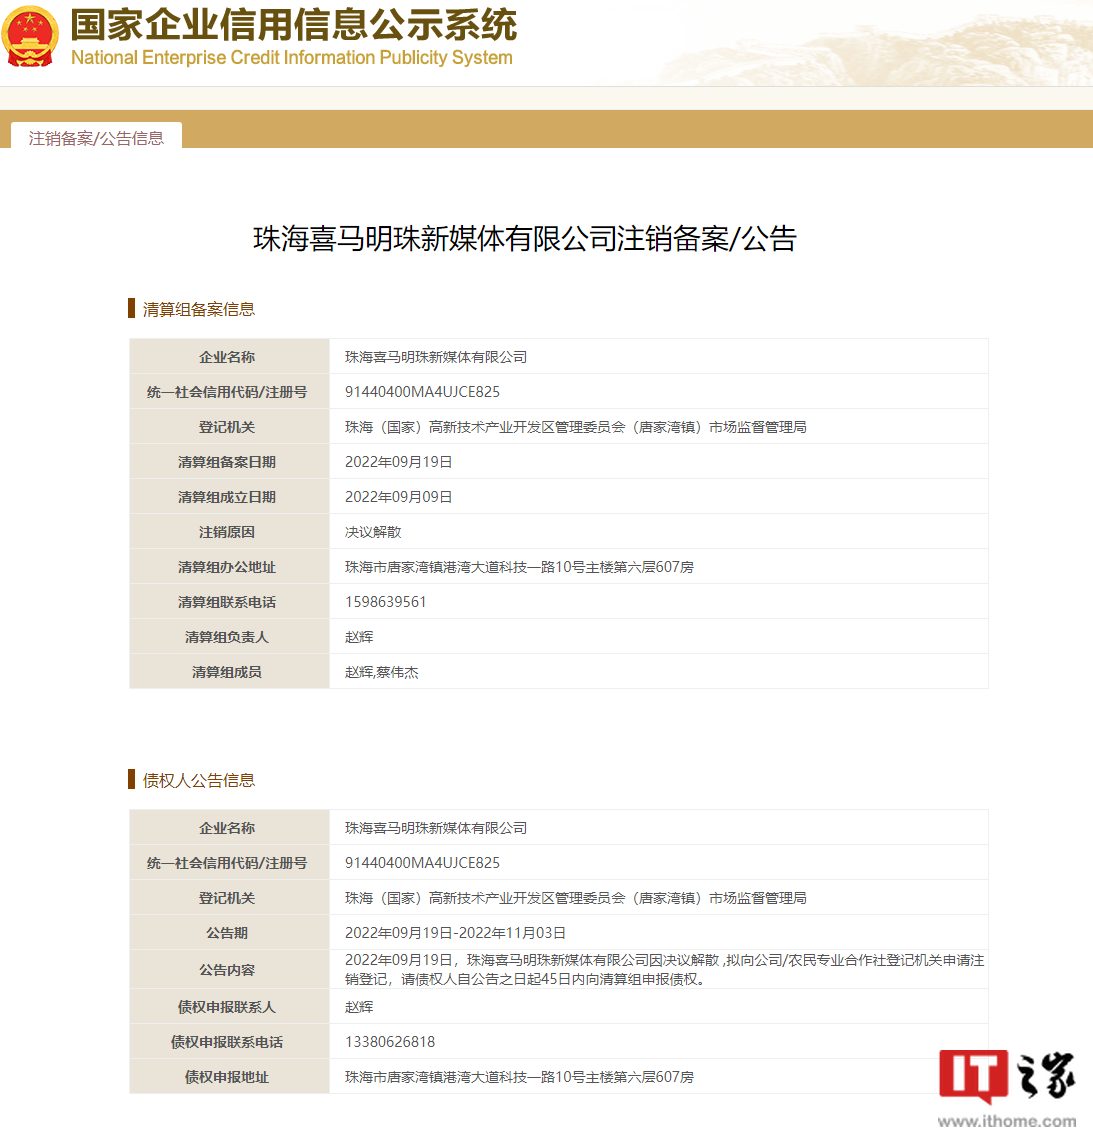The width and height of the screenshot is (1093, 1144).
Task: Click the 债权申报联系人 label cell
Action: tap(229, 1007)
